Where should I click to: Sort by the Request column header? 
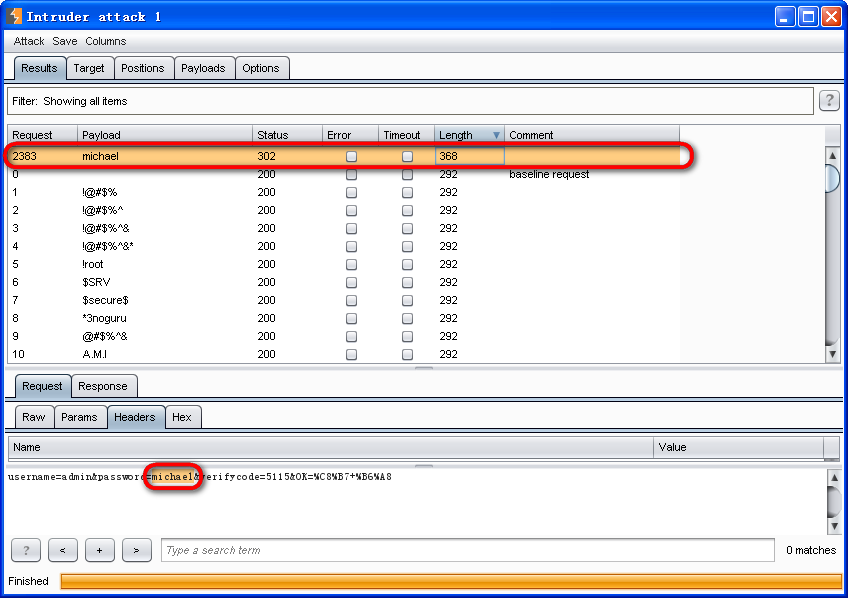[x=42, y=135]
